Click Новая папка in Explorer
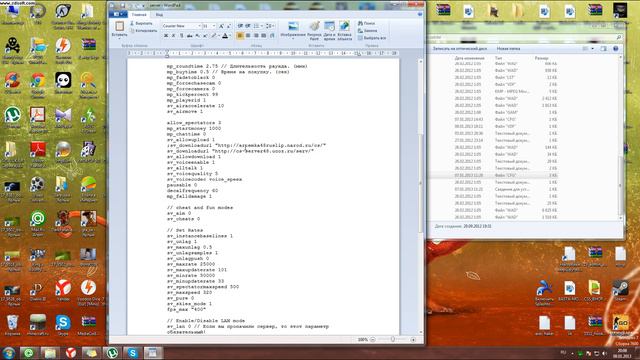The height and width of the screenshot is (360, 640). coord(508,49)
